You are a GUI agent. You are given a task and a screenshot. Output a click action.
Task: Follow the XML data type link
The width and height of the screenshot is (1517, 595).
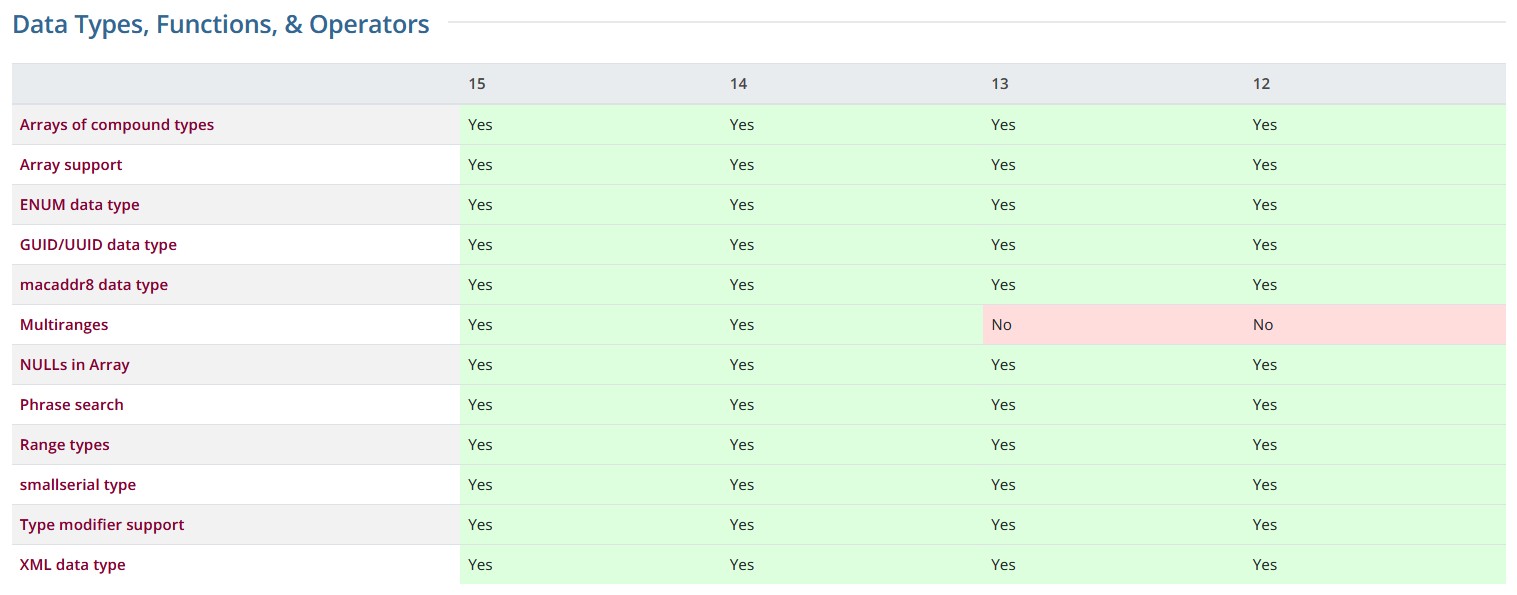coord(73,565)
